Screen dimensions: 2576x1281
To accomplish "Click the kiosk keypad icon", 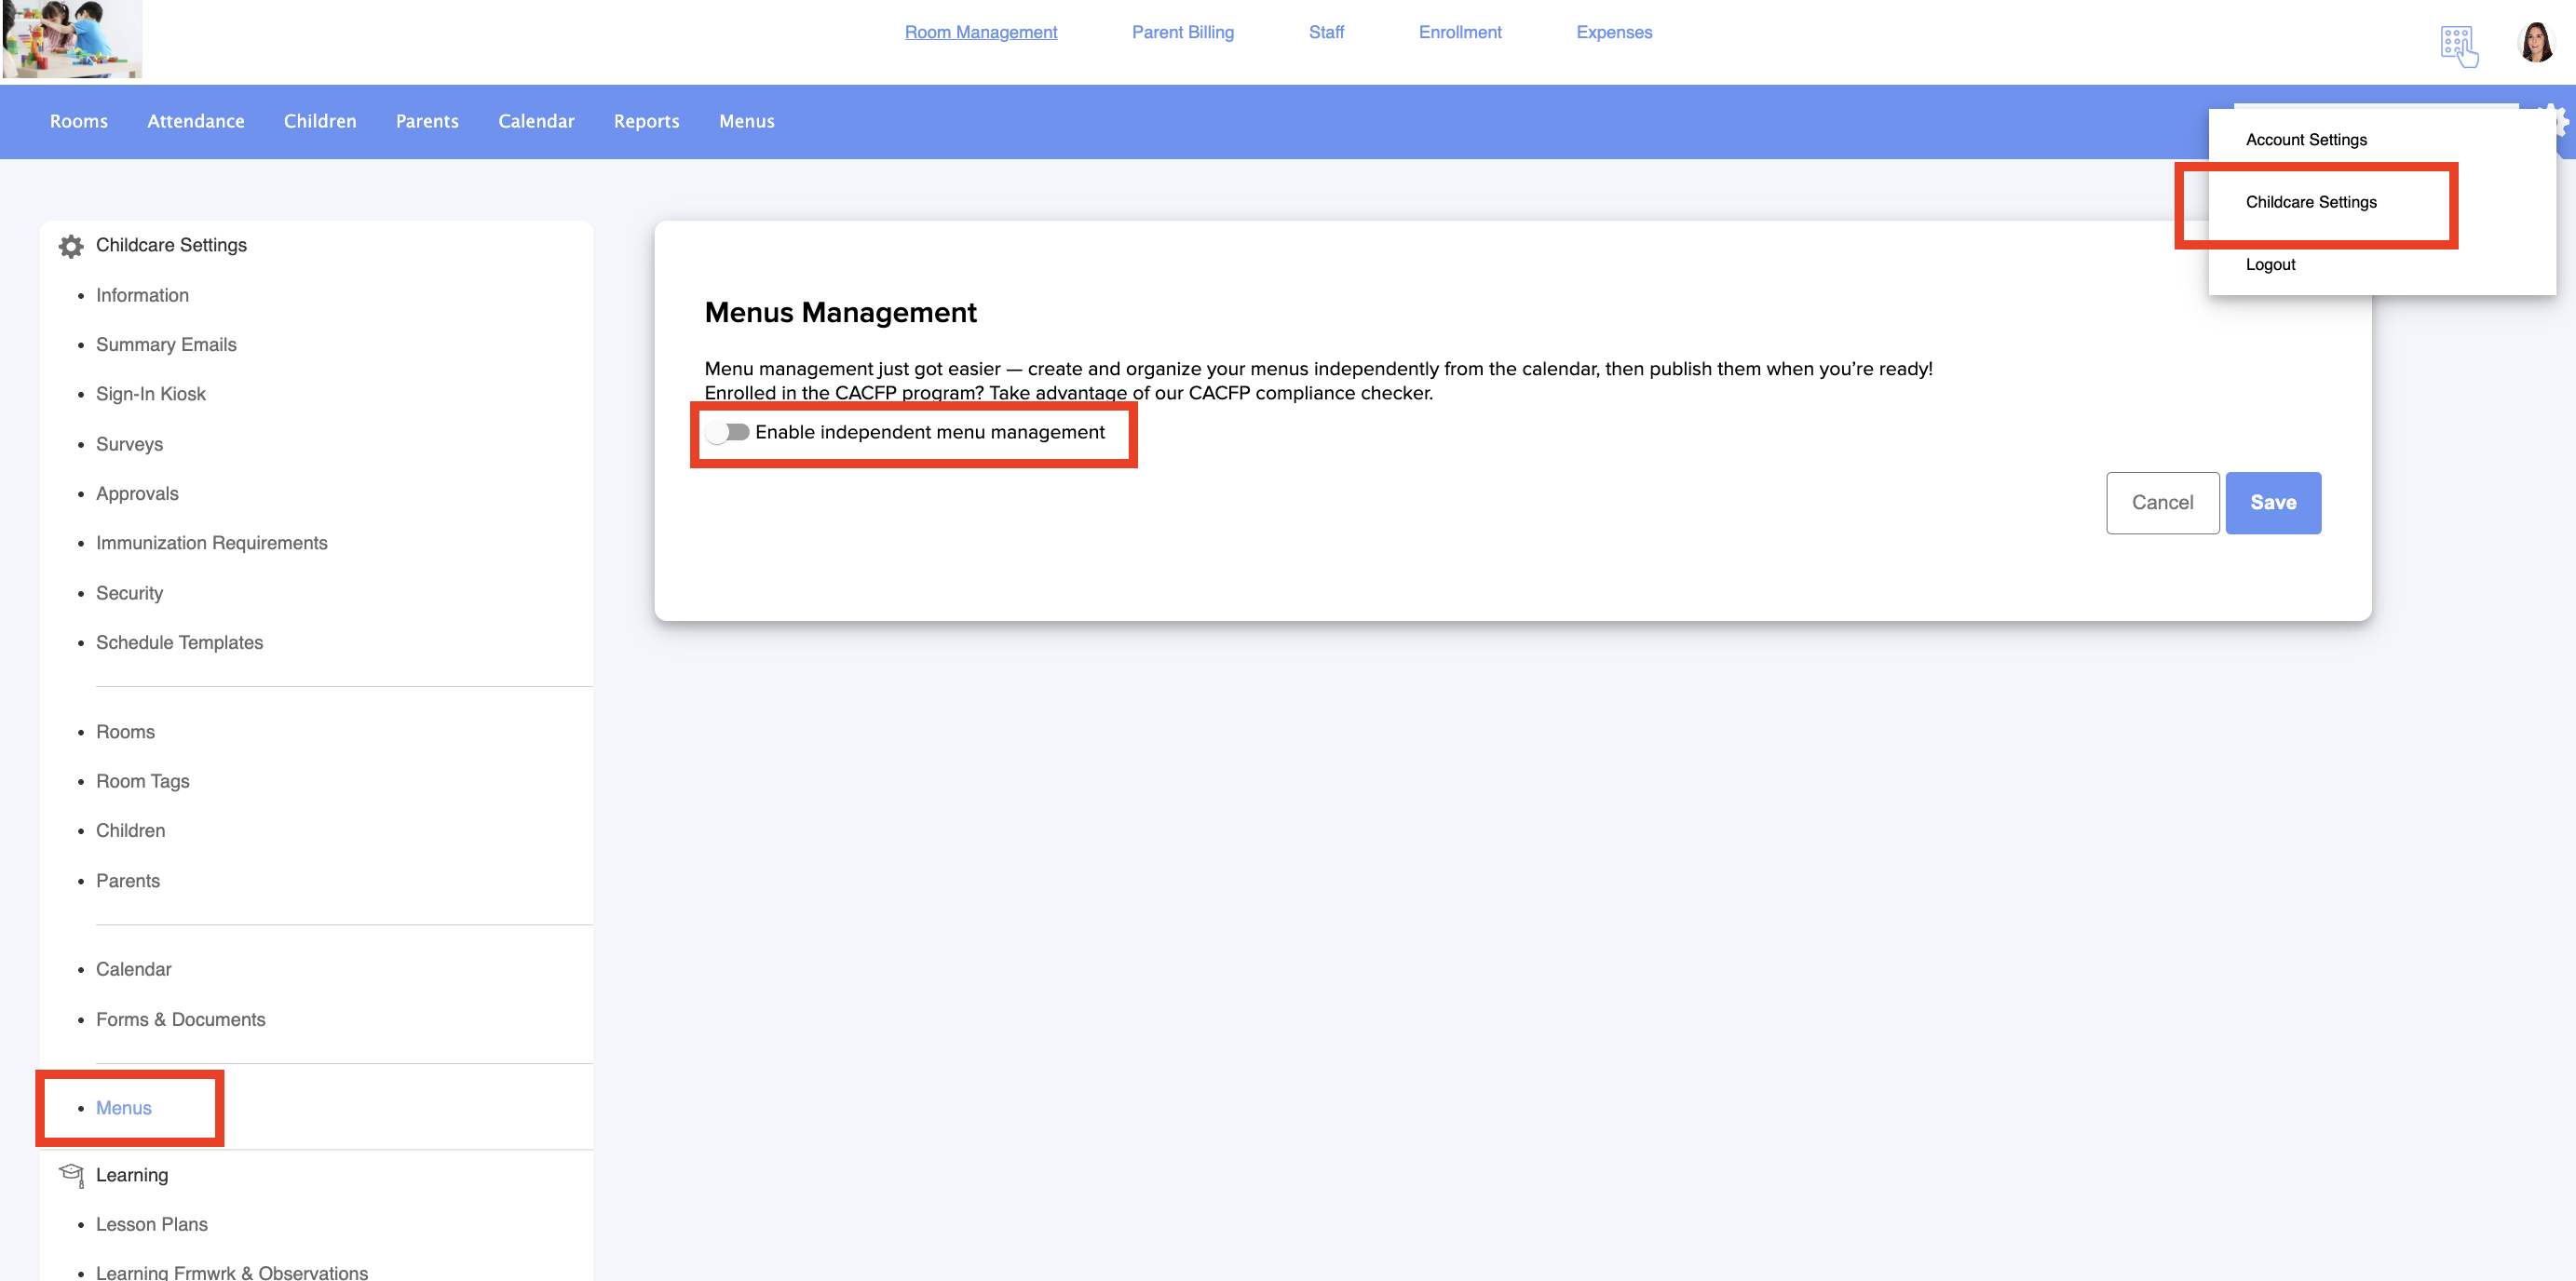I will click(2458, 45).
